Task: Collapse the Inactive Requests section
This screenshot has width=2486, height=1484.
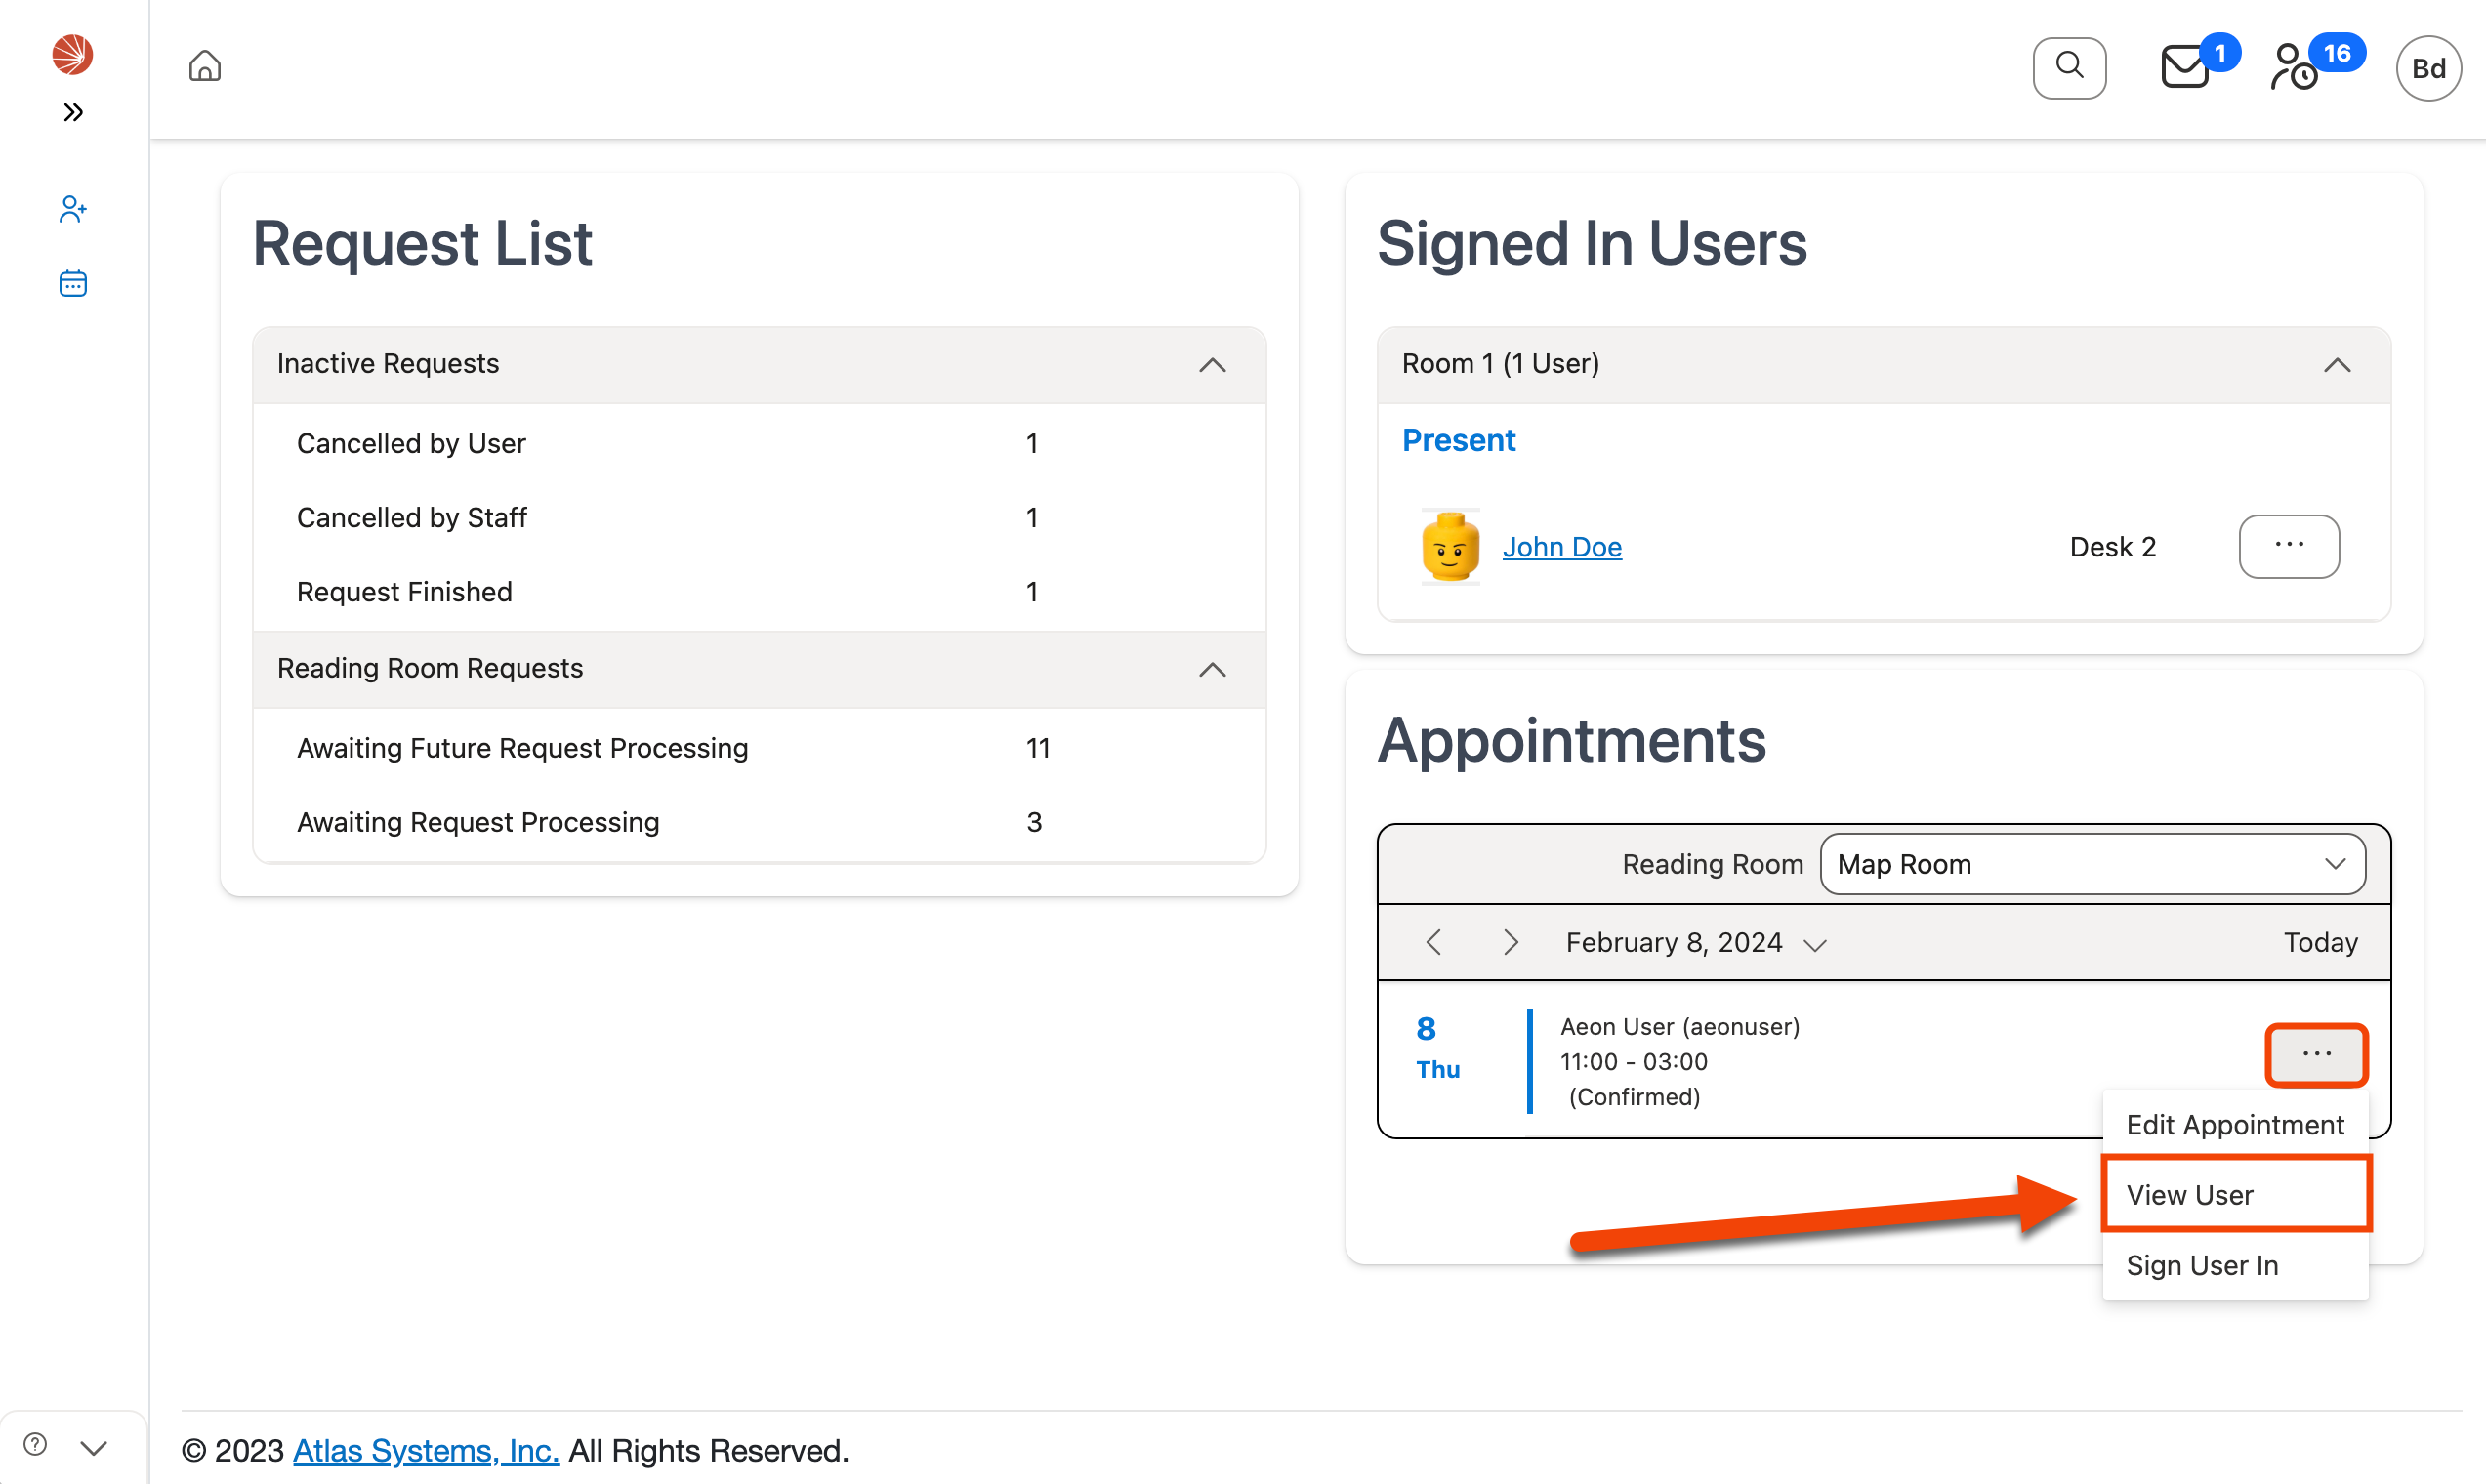Action: tap(1212, 365)
